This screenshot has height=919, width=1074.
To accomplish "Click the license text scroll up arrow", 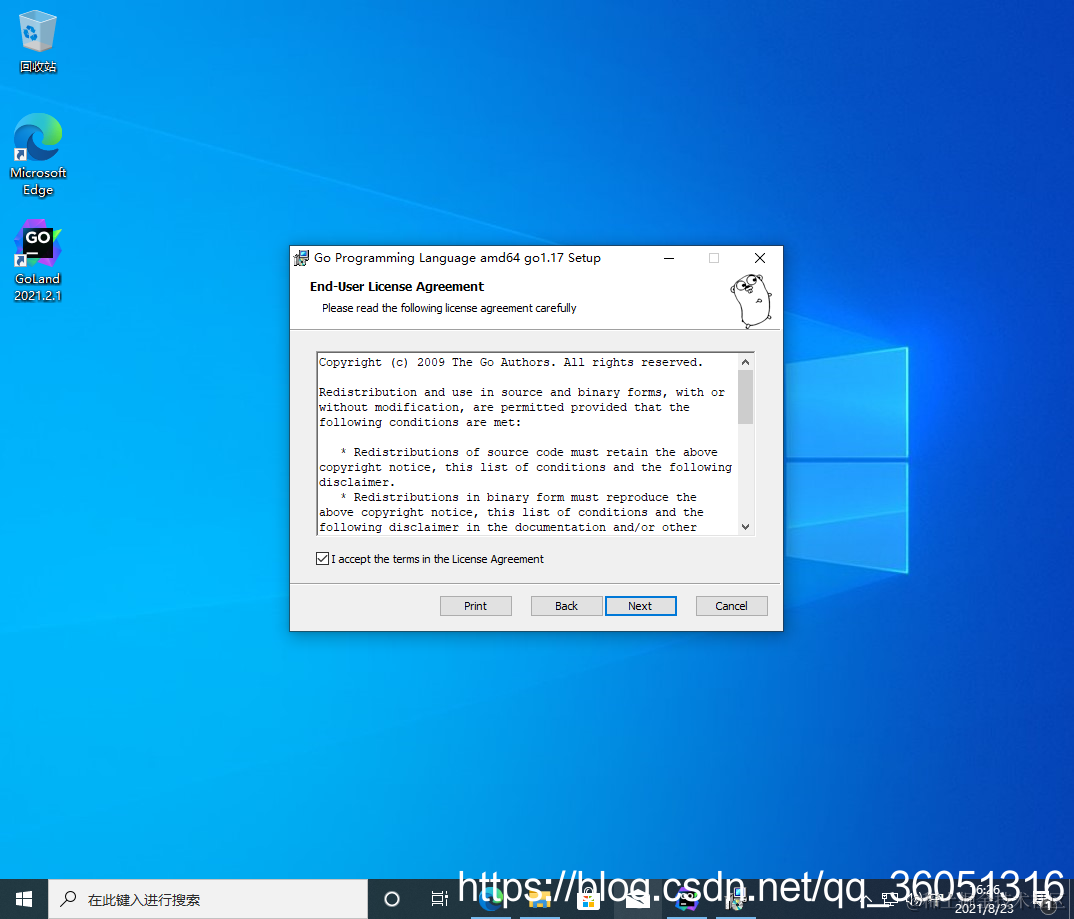I will pyautogui.click(x=746, y=362).
